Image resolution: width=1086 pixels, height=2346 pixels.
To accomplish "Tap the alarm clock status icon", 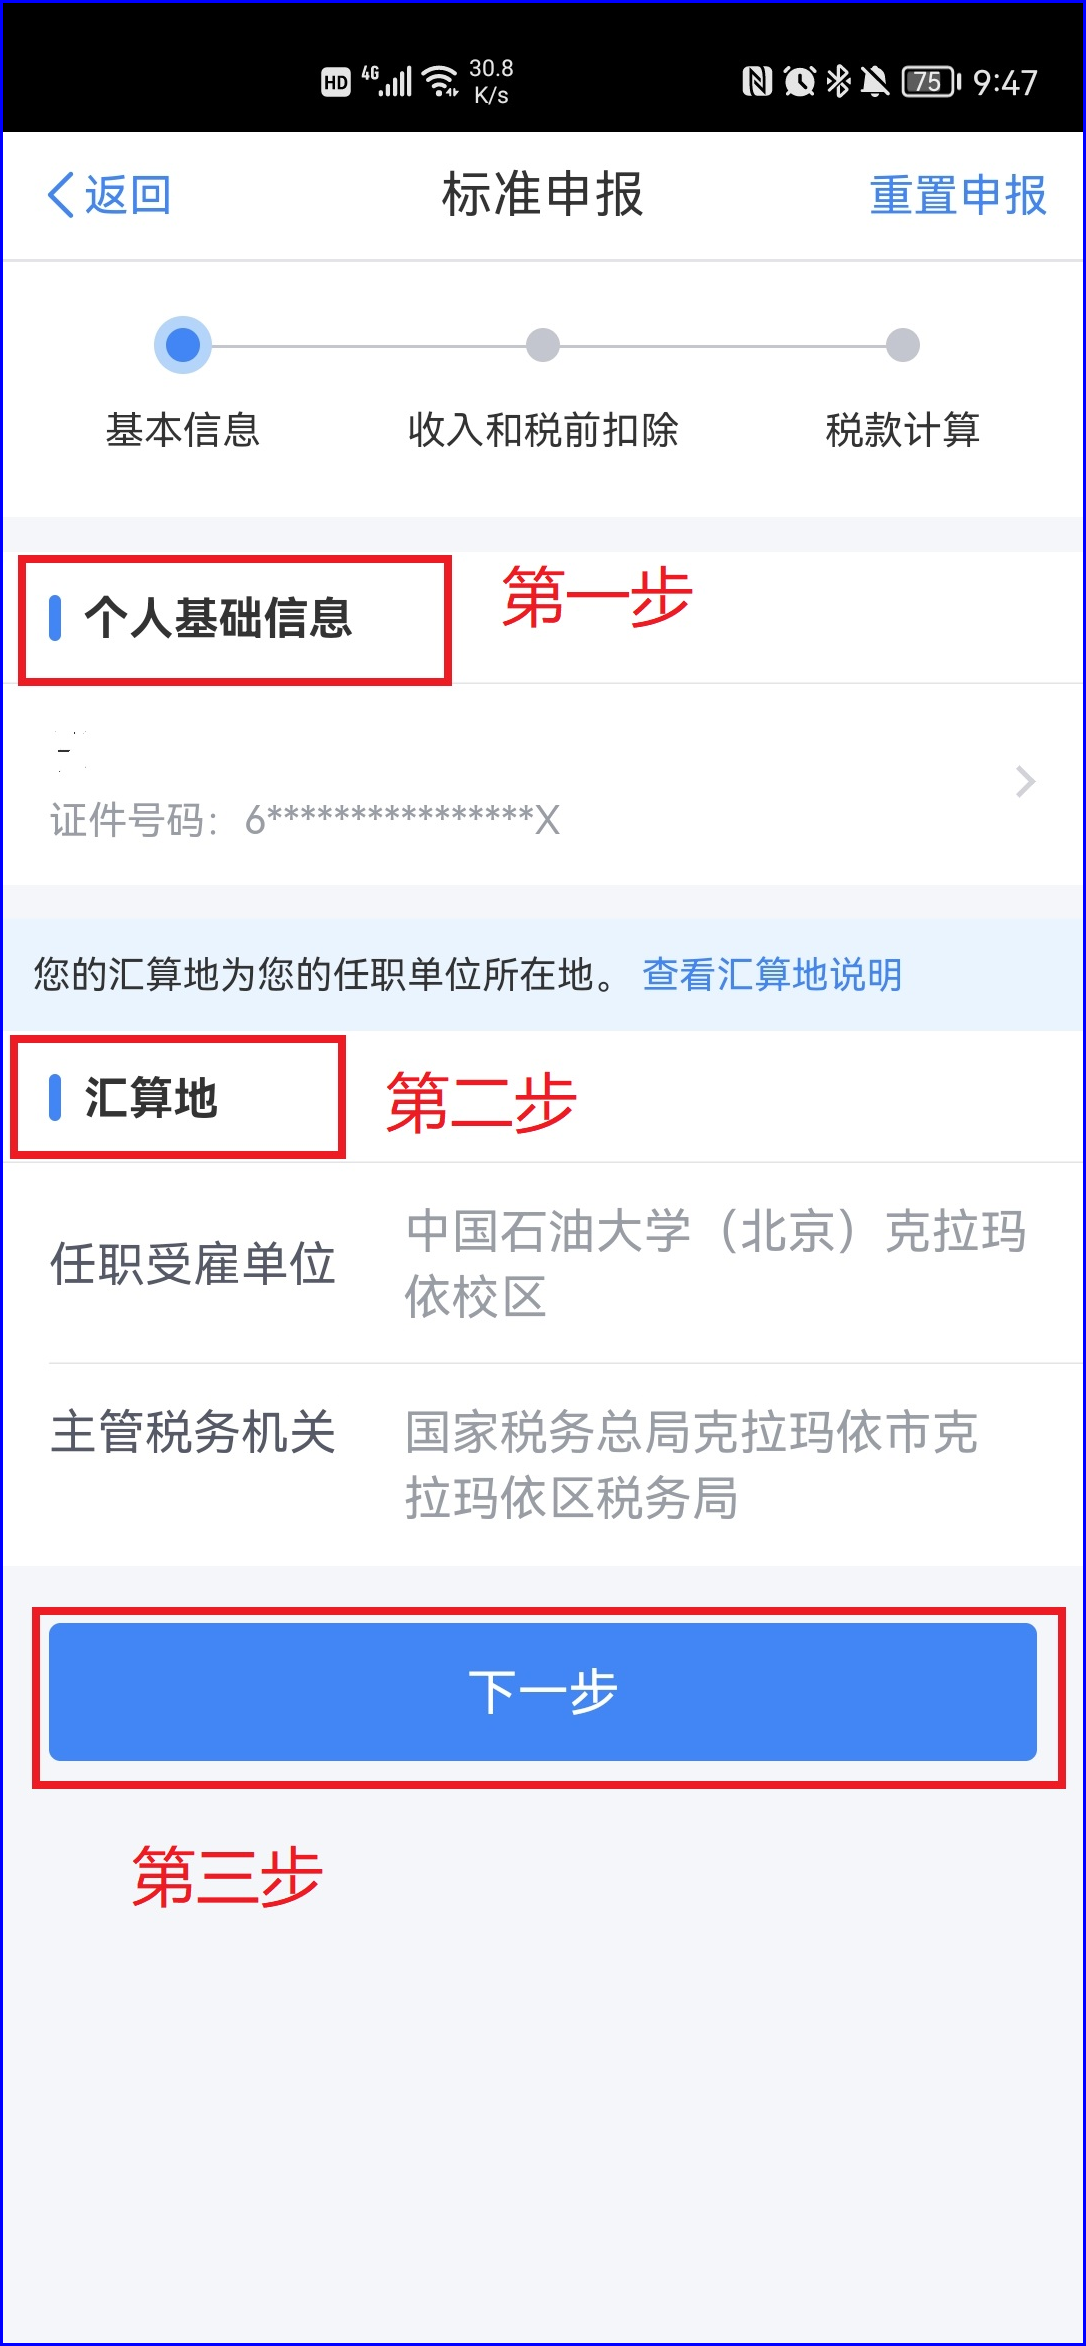I will coord(799,81).
